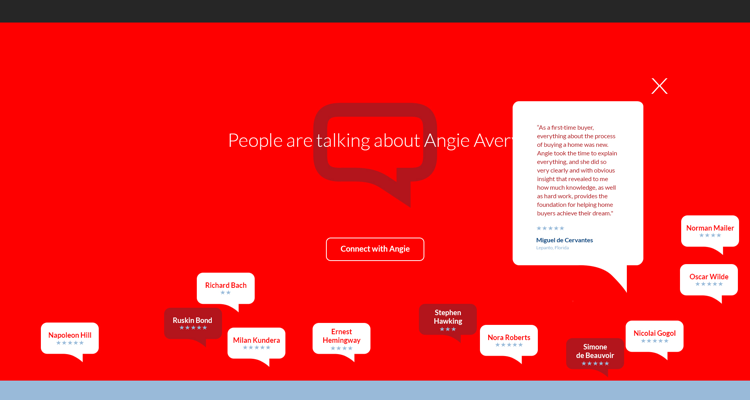Image resolution: width=750 pixels, height=400 pixels.
Task: Click the Lepanto, Florida location text
Action: point(552,248)
